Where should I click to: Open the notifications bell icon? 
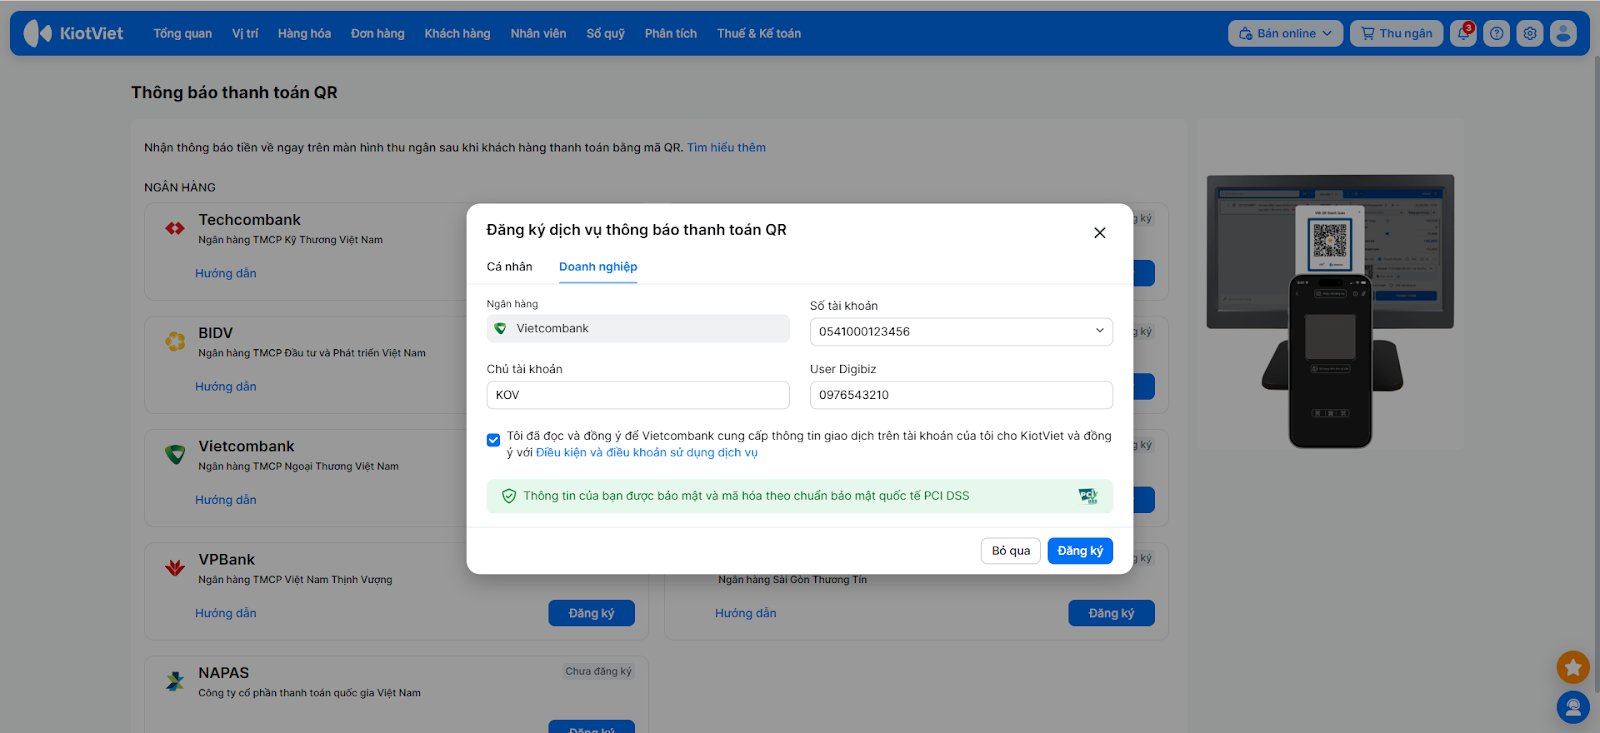pos(1463,33)
